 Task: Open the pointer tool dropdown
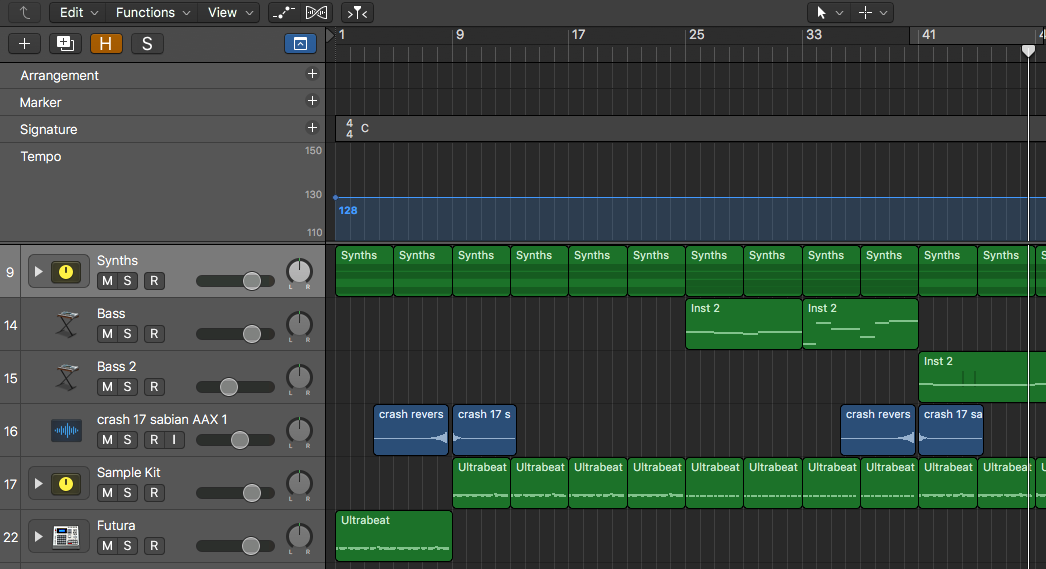(x=828, y=12)
